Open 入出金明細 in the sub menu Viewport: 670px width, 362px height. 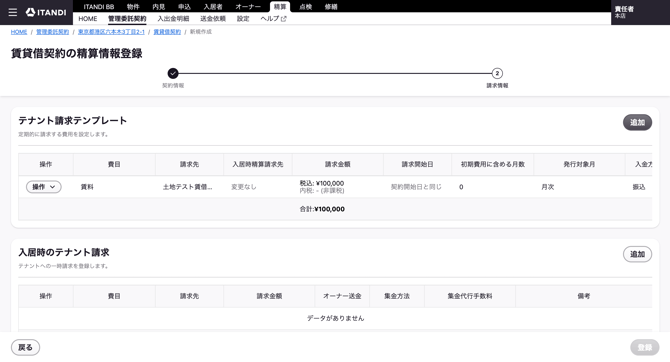(173, 19)
